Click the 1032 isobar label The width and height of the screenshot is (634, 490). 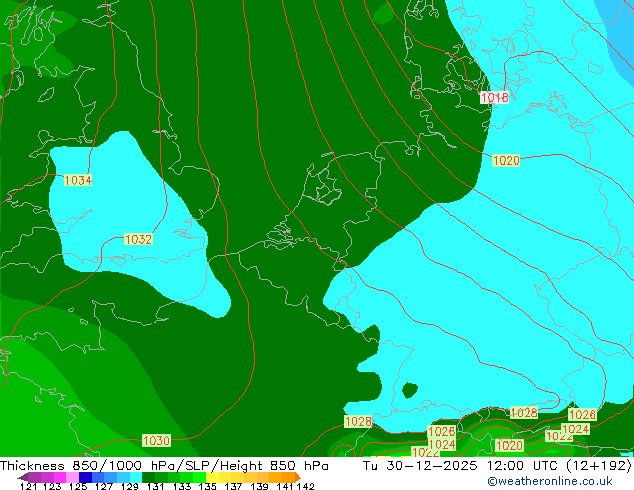coord(138,239)
